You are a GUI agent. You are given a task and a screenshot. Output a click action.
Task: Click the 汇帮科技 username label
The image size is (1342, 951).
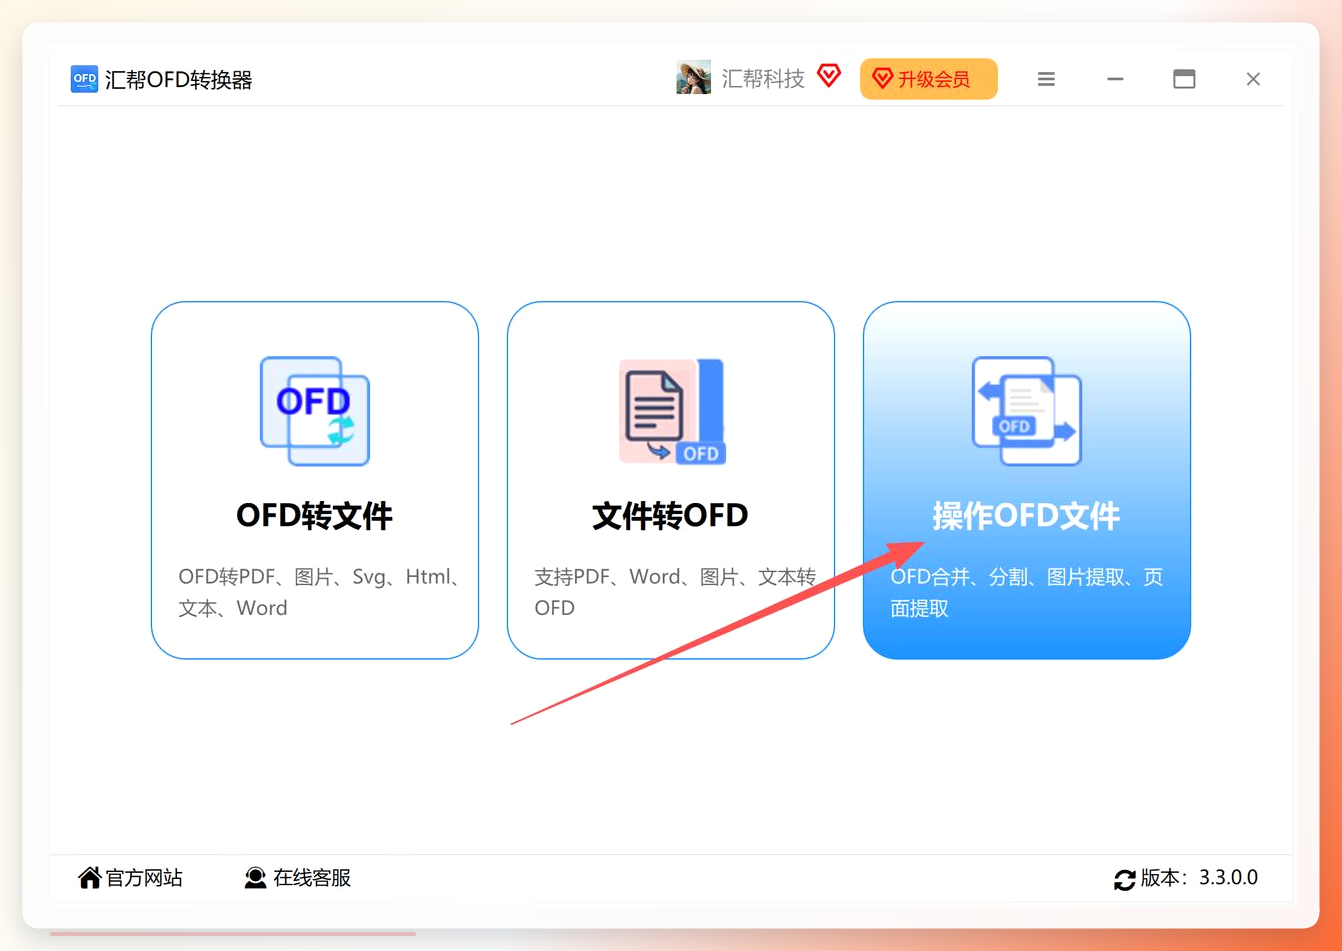(763, 79)
